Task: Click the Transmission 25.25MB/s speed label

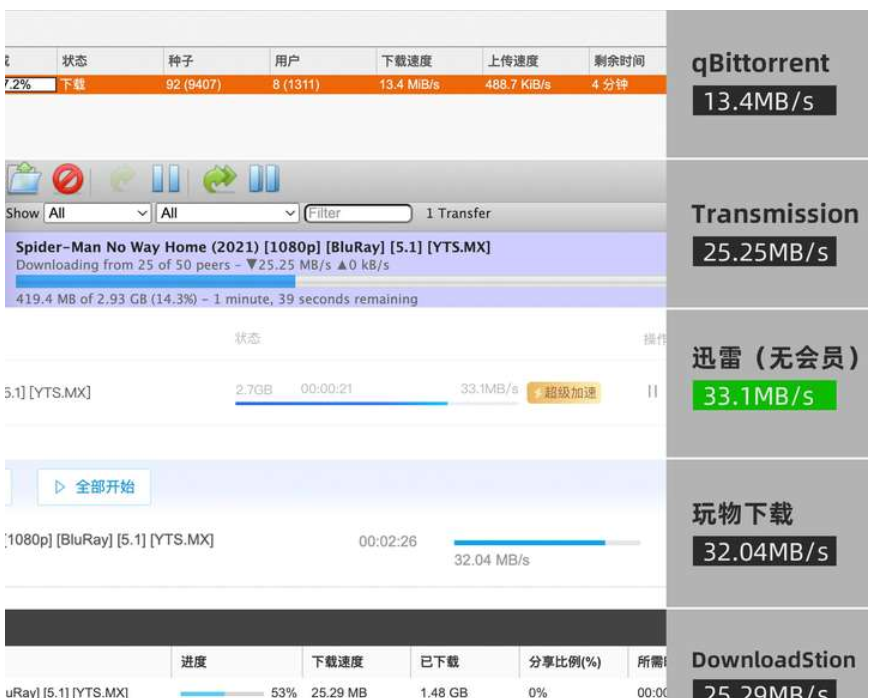Action: 764,252
